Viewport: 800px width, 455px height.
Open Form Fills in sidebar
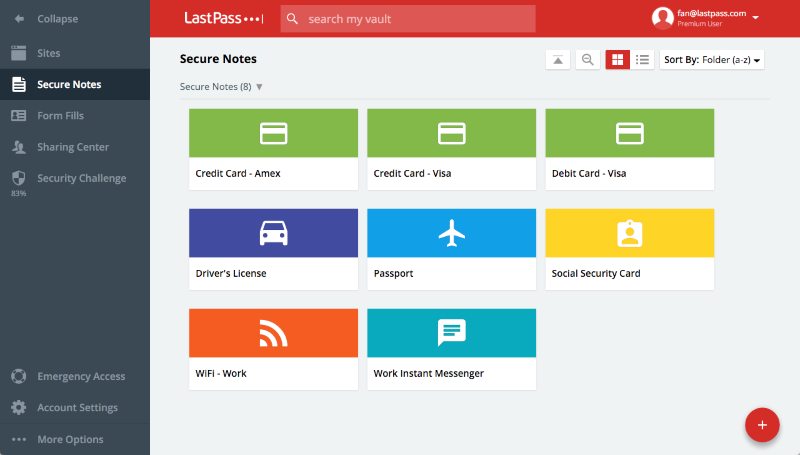pyautogui.click(x=59, y=116)
